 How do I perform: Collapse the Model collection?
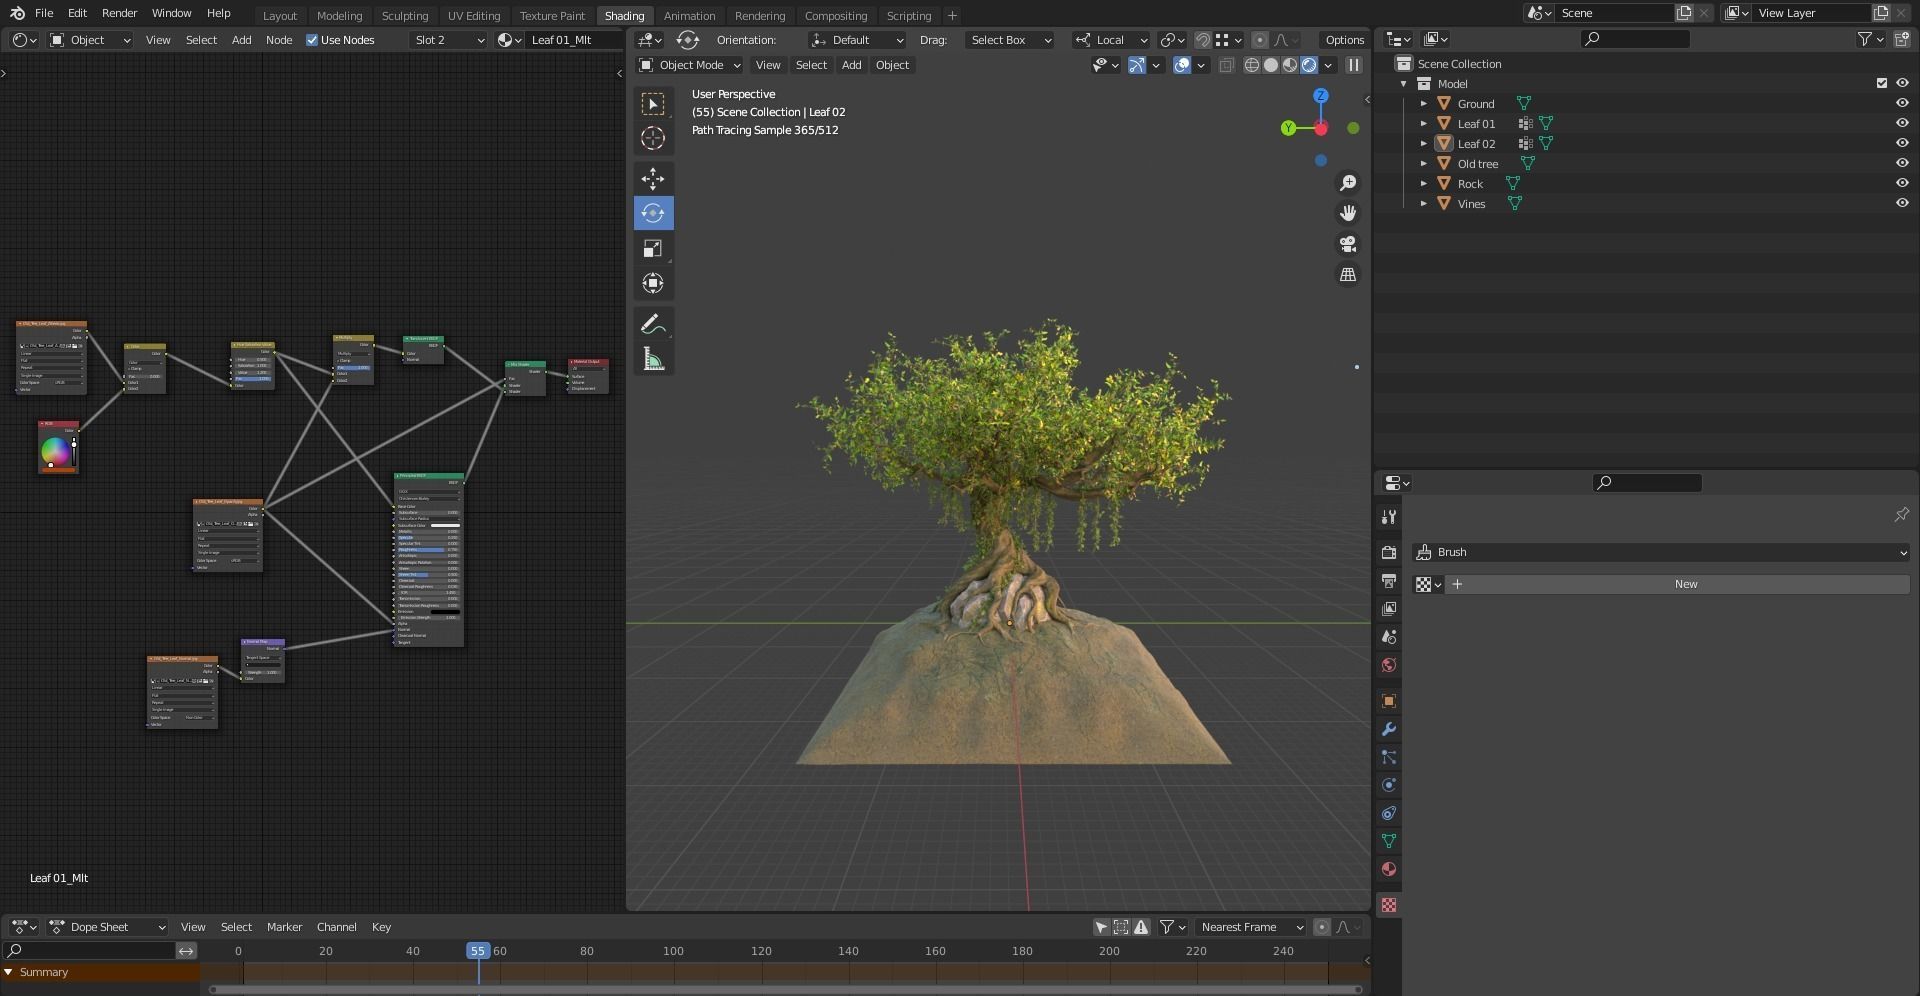point(1404,84)
